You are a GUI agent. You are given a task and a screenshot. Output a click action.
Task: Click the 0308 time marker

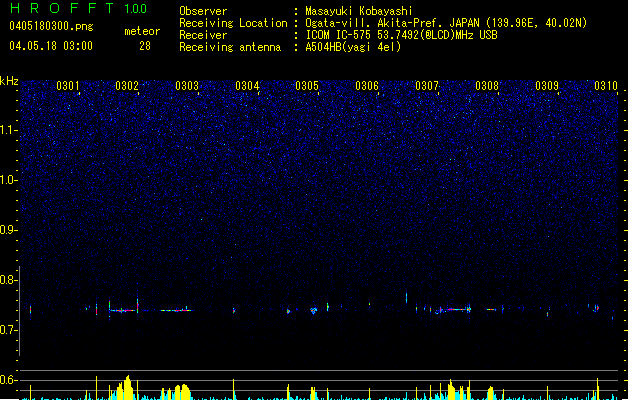[x=487, y=86]
